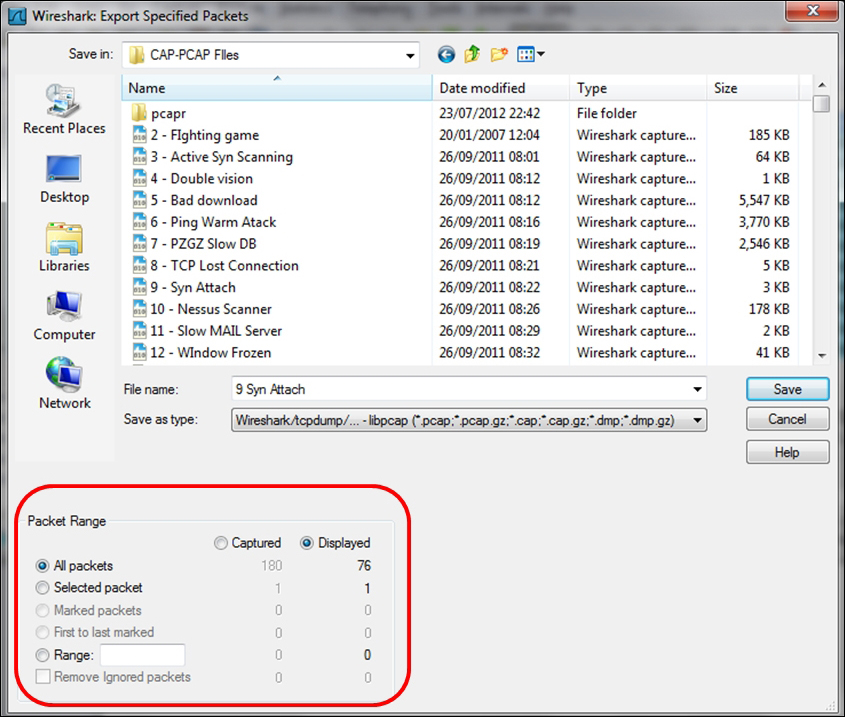This screenshot has height=717, width=845.
Task: Select the '10 - Nessus Scanner' file icon
Action: tap(140, 309)
